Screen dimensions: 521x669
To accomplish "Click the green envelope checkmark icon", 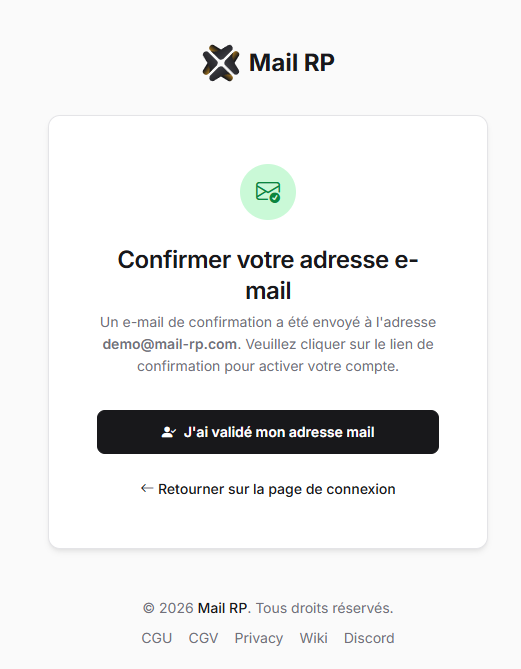I will click(x=268, y=192).
